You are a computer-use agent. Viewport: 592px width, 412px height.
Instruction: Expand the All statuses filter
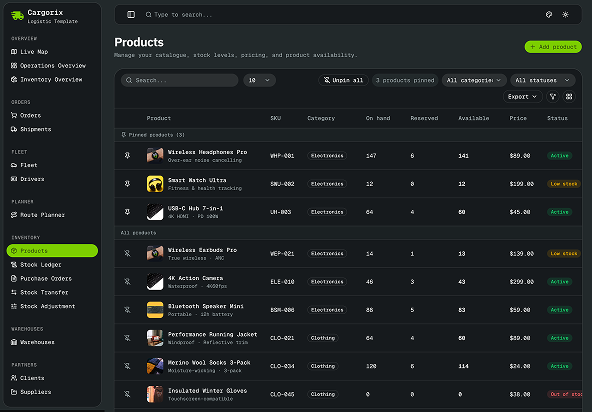pyautogui.click(x=543, y=80)
